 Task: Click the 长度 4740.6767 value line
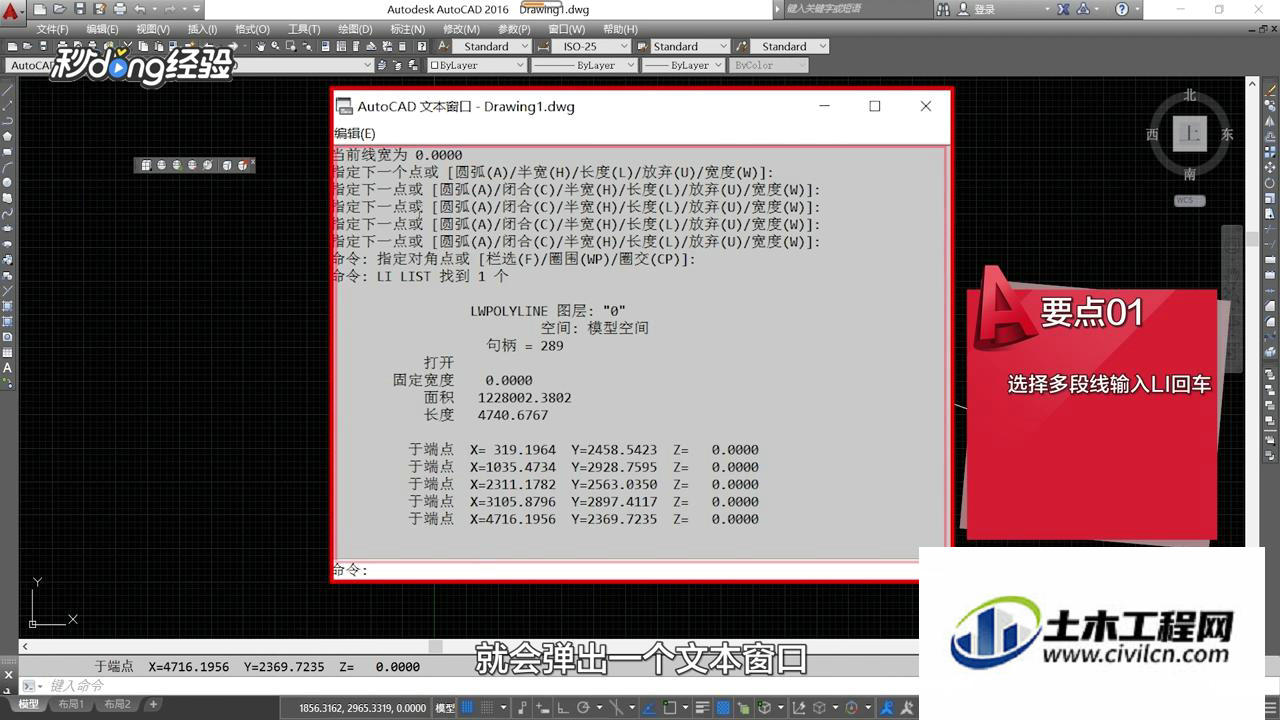[486, 415]
